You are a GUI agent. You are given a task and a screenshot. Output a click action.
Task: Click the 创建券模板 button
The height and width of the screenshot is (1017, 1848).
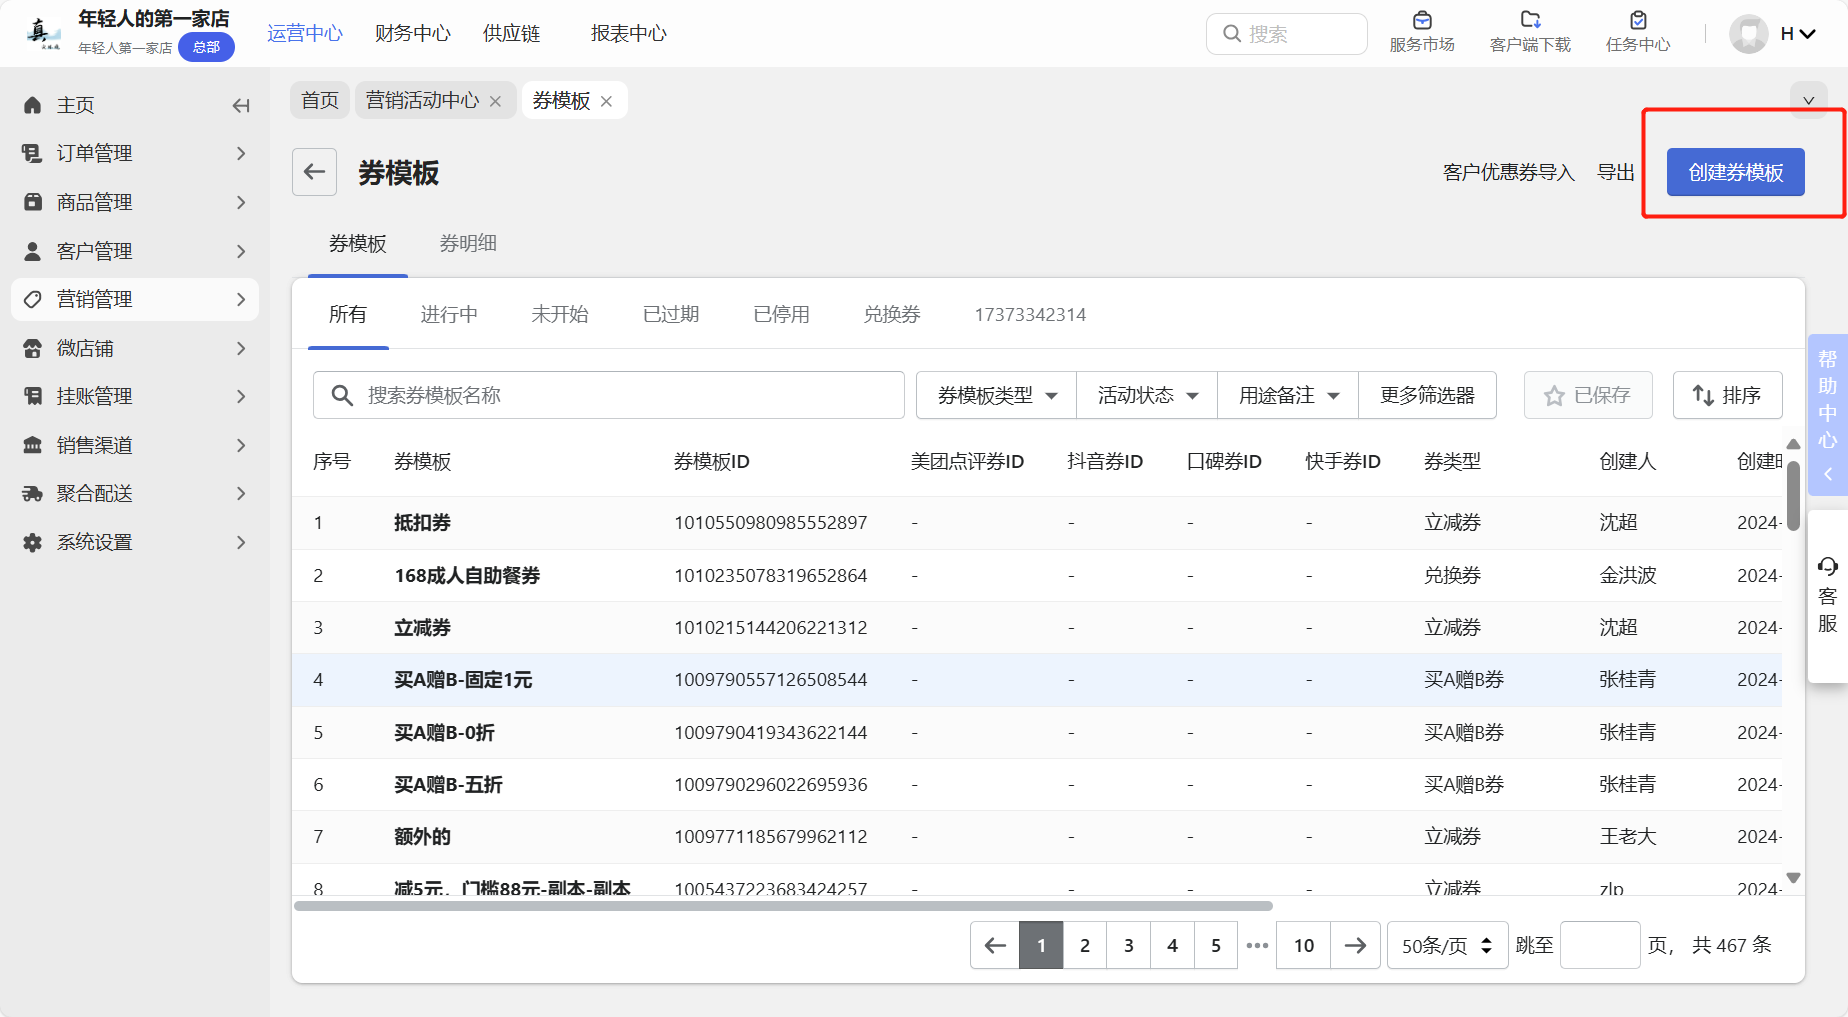click(x=1735, y=173)
